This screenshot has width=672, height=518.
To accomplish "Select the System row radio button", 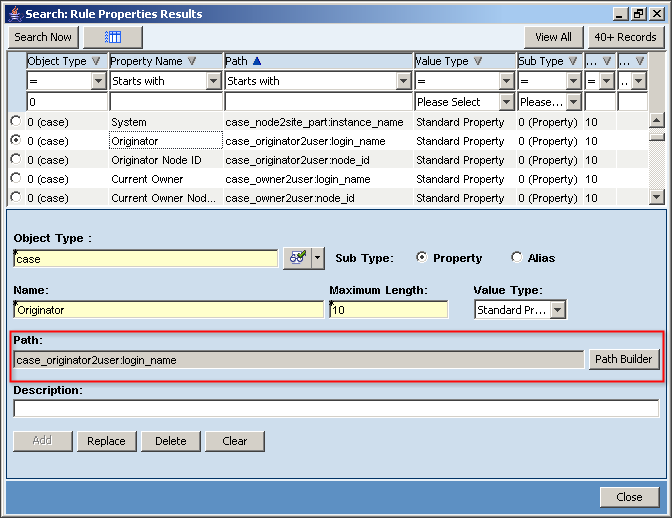I will tap(16, 122).
